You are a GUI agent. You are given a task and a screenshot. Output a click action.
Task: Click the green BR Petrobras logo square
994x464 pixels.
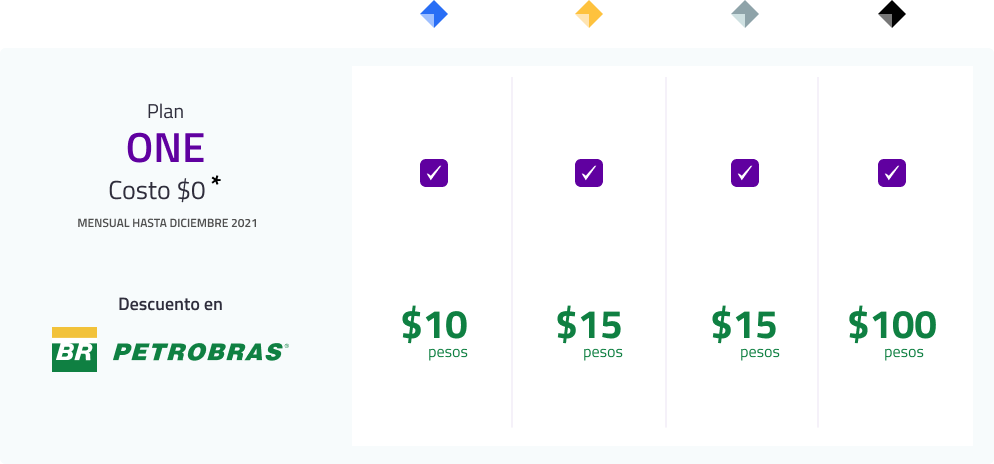point(74,349)
